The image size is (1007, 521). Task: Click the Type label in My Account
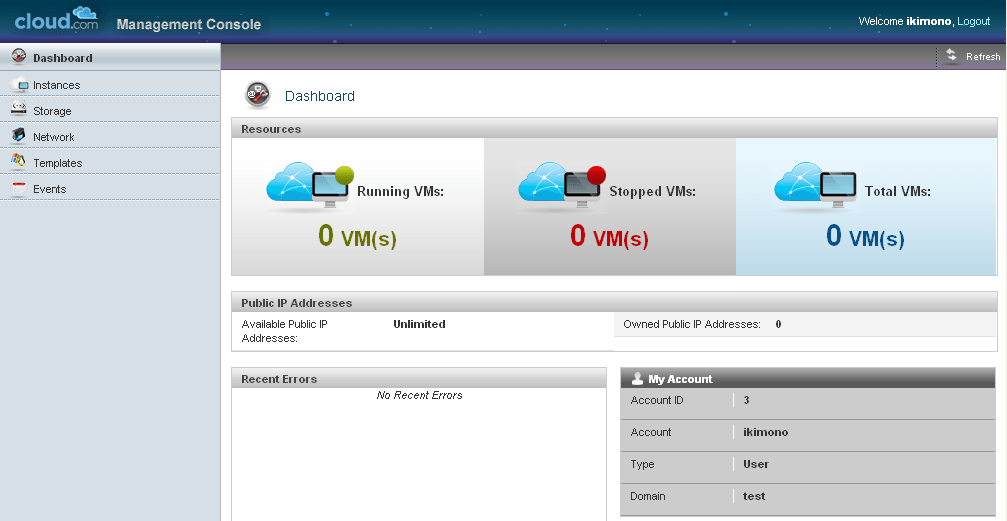[642, 464]
